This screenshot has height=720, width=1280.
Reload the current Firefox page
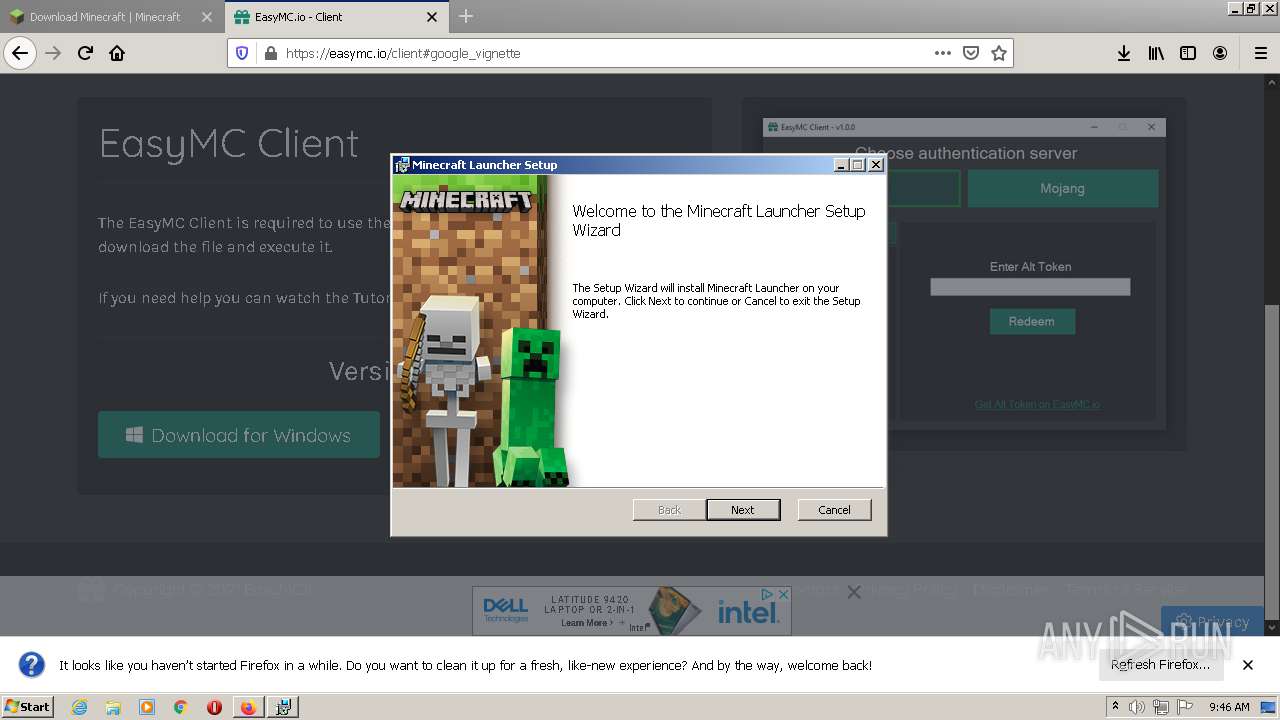pos(85,53)
